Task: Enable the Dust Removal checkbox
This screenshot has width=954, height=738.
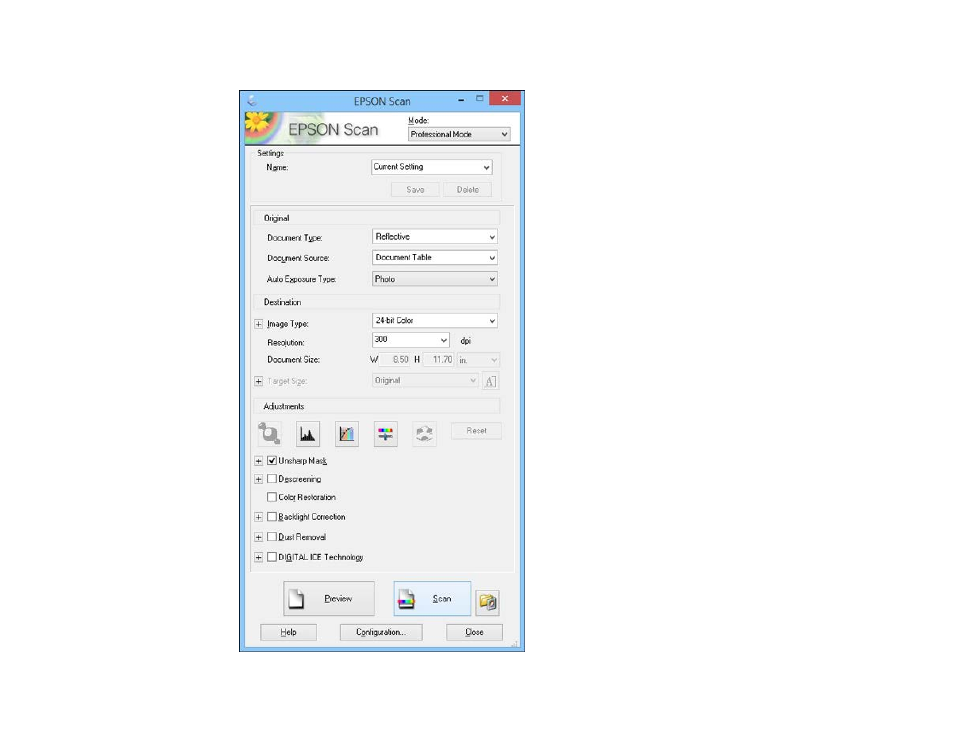Action: coord(272,537)
